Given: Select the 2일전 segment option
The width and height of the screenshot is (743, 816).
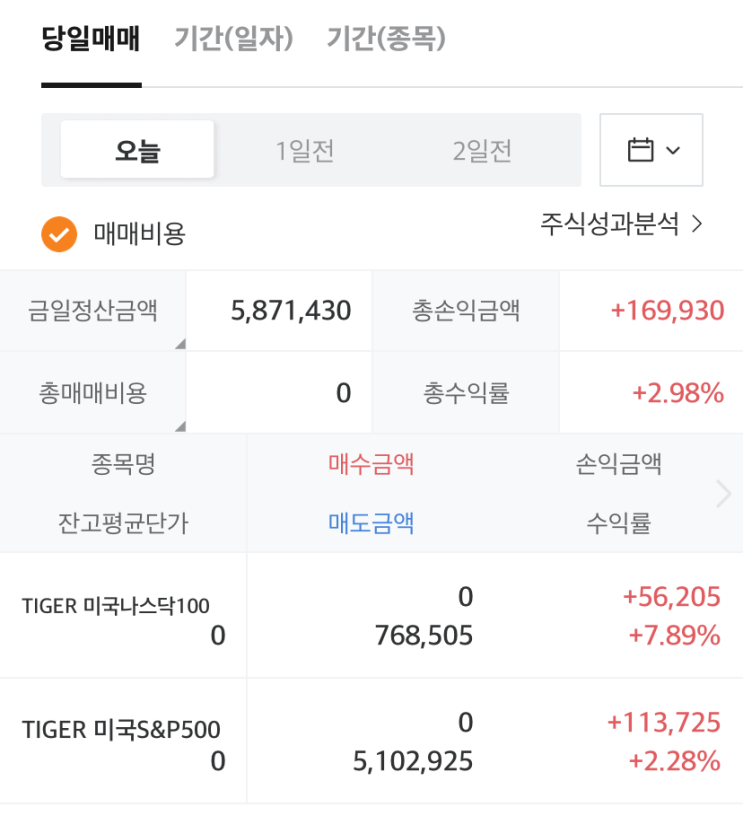Looking at the screenshot, I should click(482, 151).
